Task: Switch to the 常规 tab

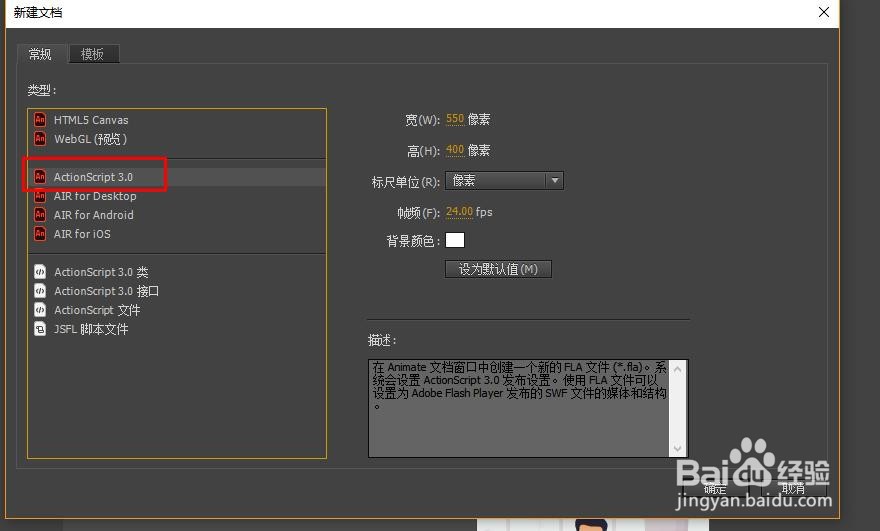Action: [41, 54]
